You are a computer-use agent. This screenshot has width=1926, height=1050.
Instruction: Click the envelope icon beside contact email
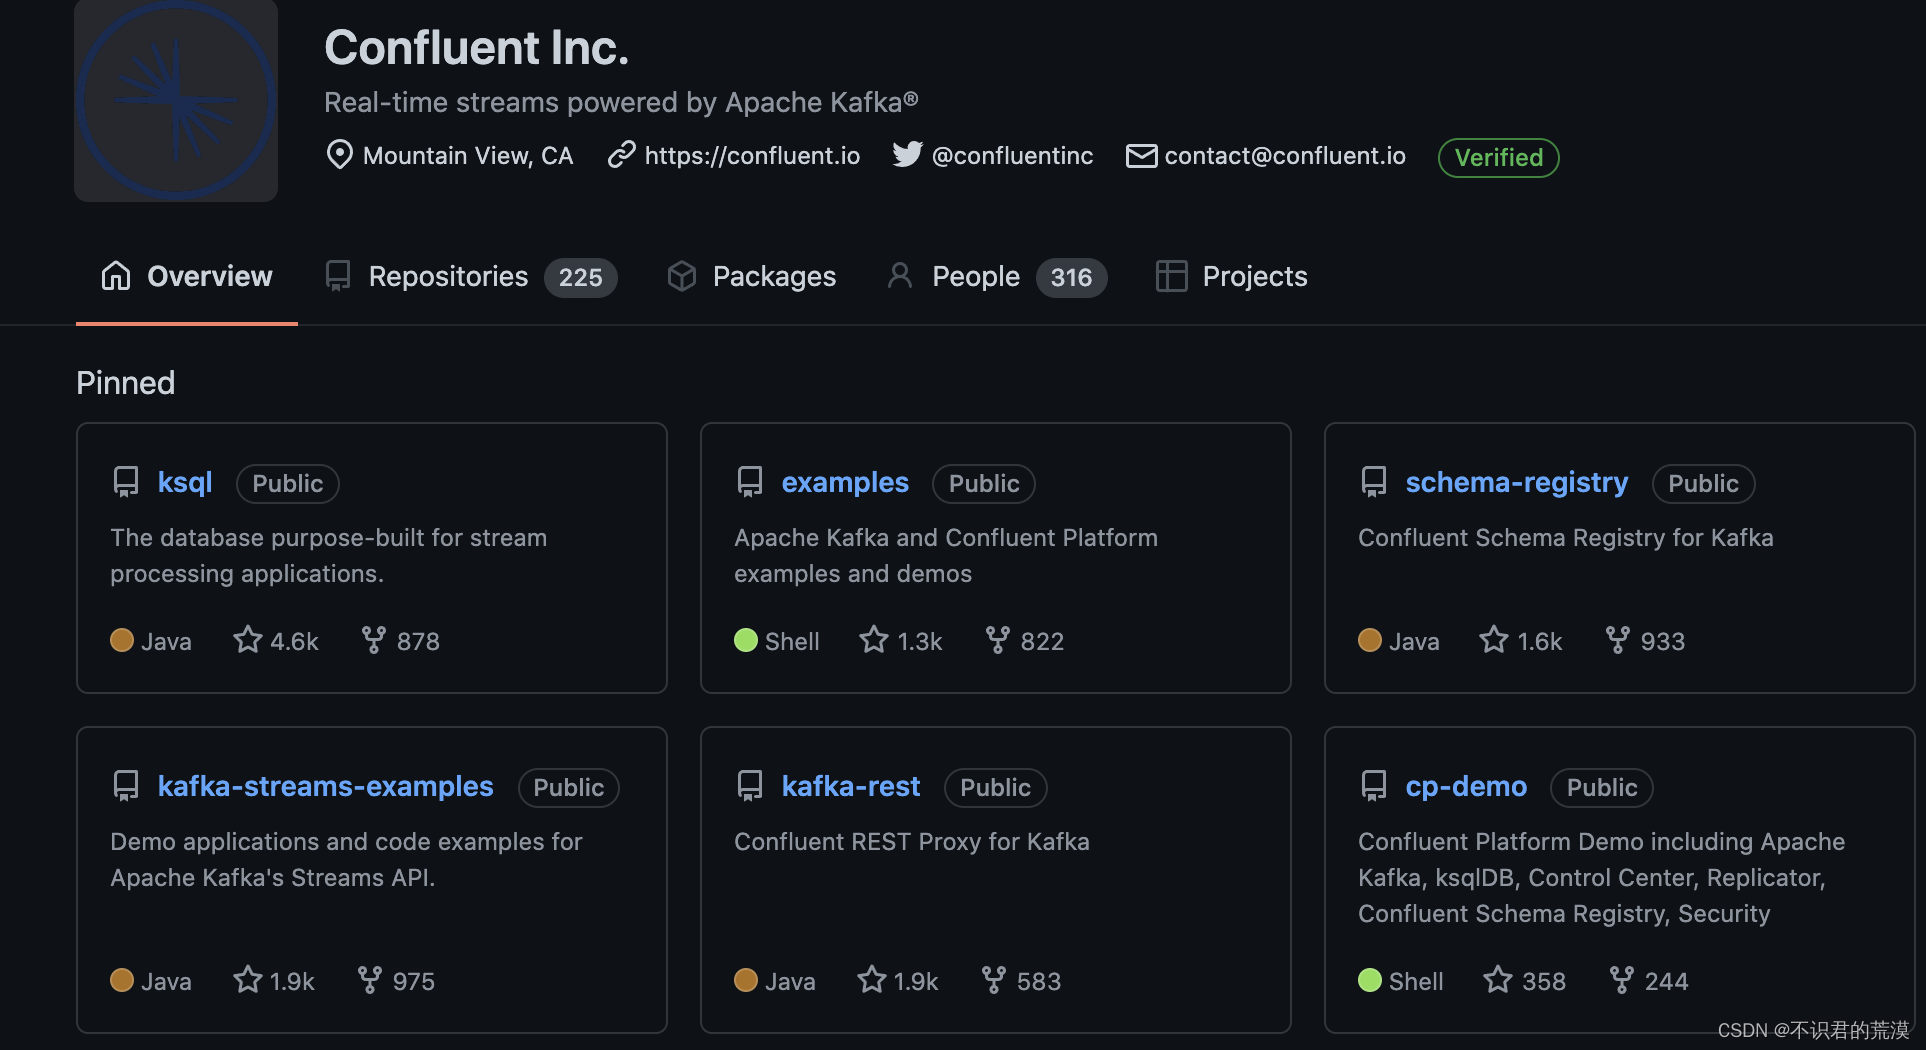click(1141, 156)
